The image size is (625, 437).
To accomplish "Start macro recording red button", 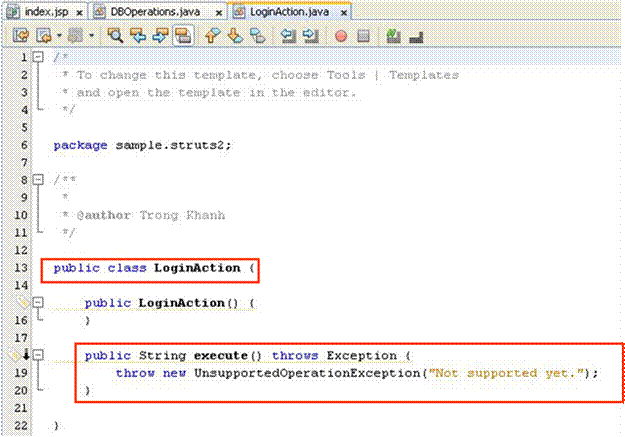I will click(341, 36).
